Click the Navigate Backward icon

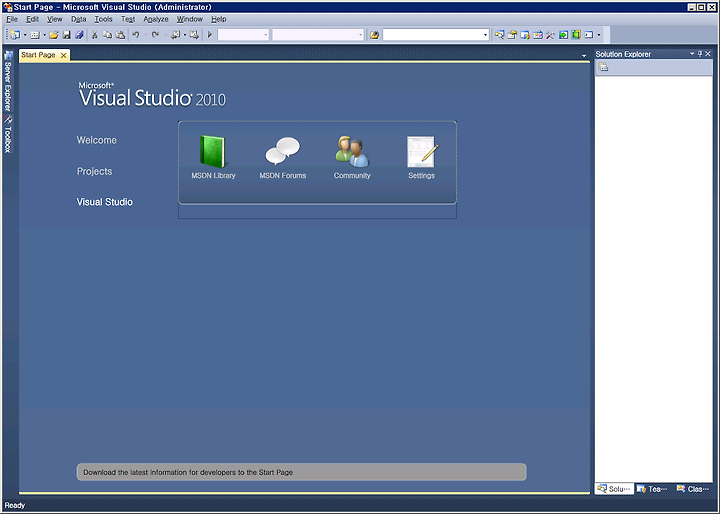click(175, 35)
